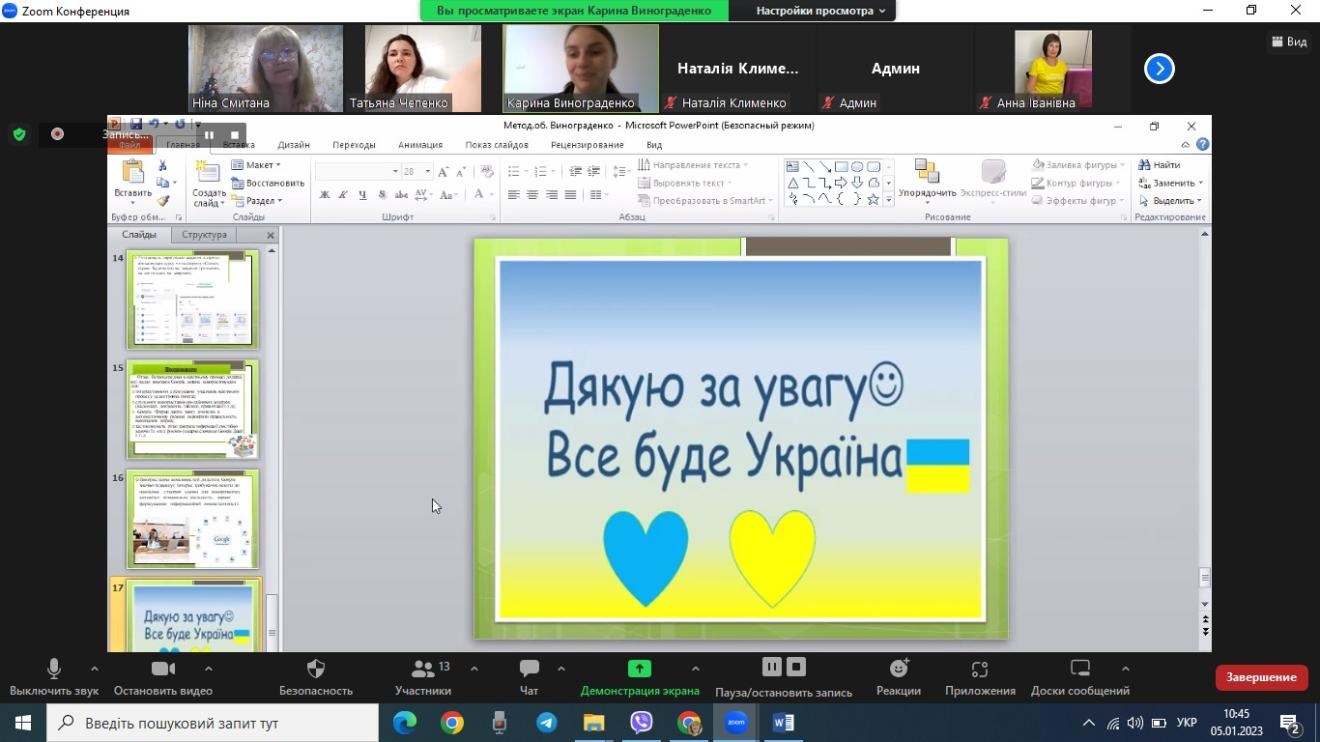Click the Вставить paste button
This screenshot has height=742, width=1320.
pyautogui.click(x=133, y=180)
